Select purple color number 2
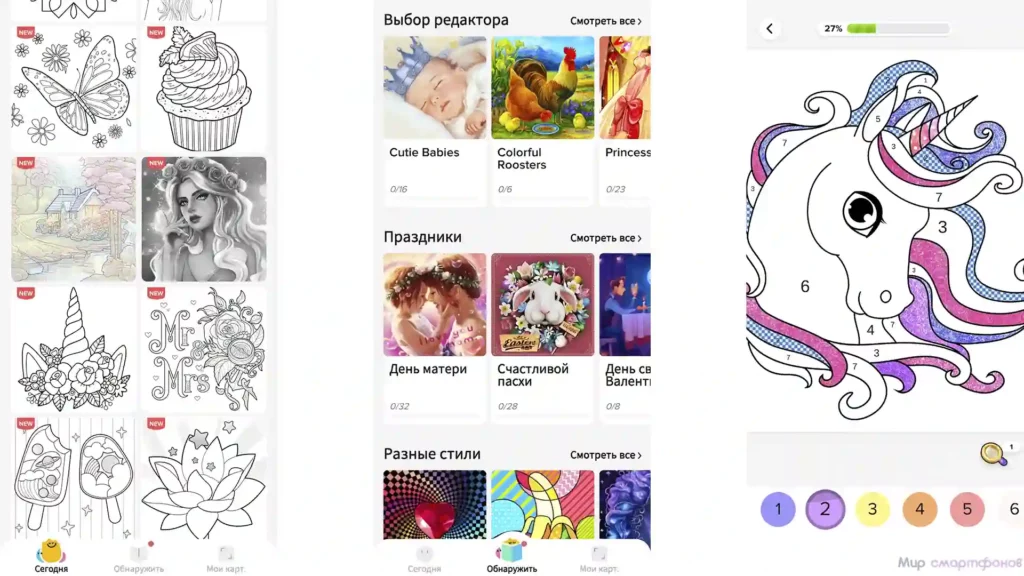 (x=825, y=509)
